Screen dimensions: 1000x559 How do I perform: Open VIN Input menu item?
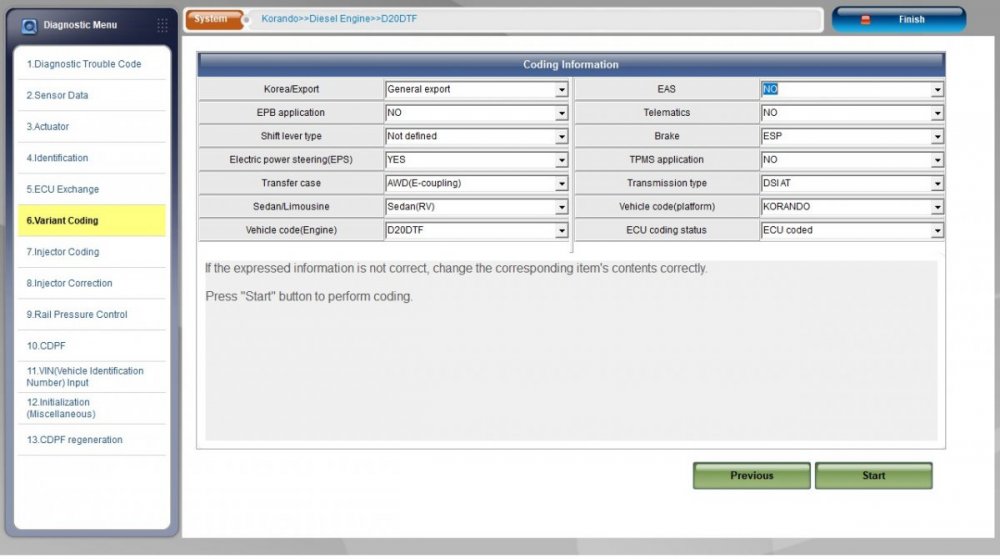[x=92, y=377]
